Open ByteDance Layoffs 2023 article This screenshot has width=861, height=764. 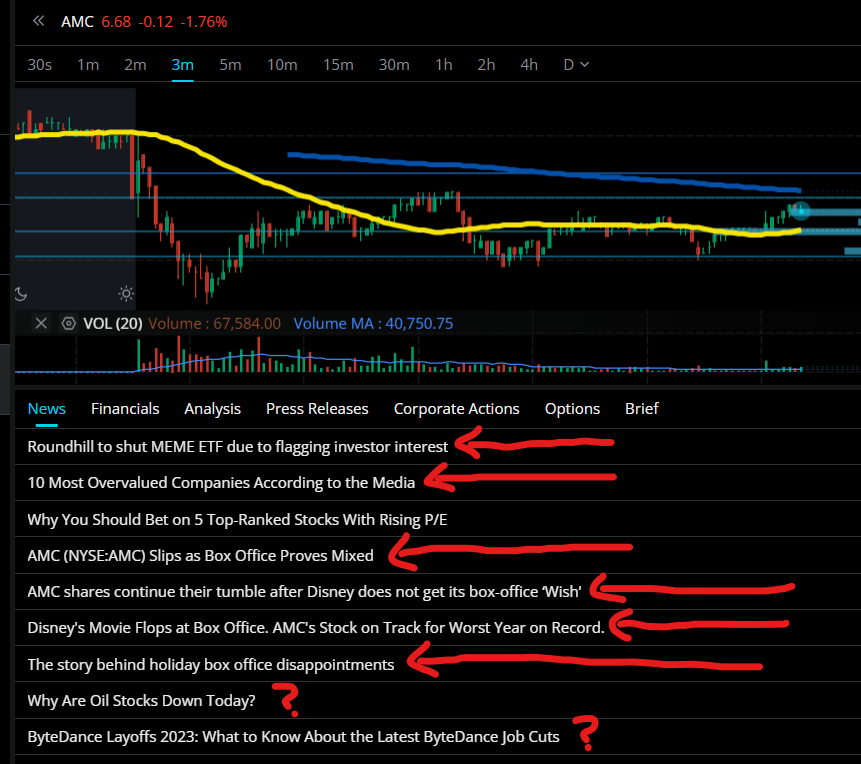(294, 737)
